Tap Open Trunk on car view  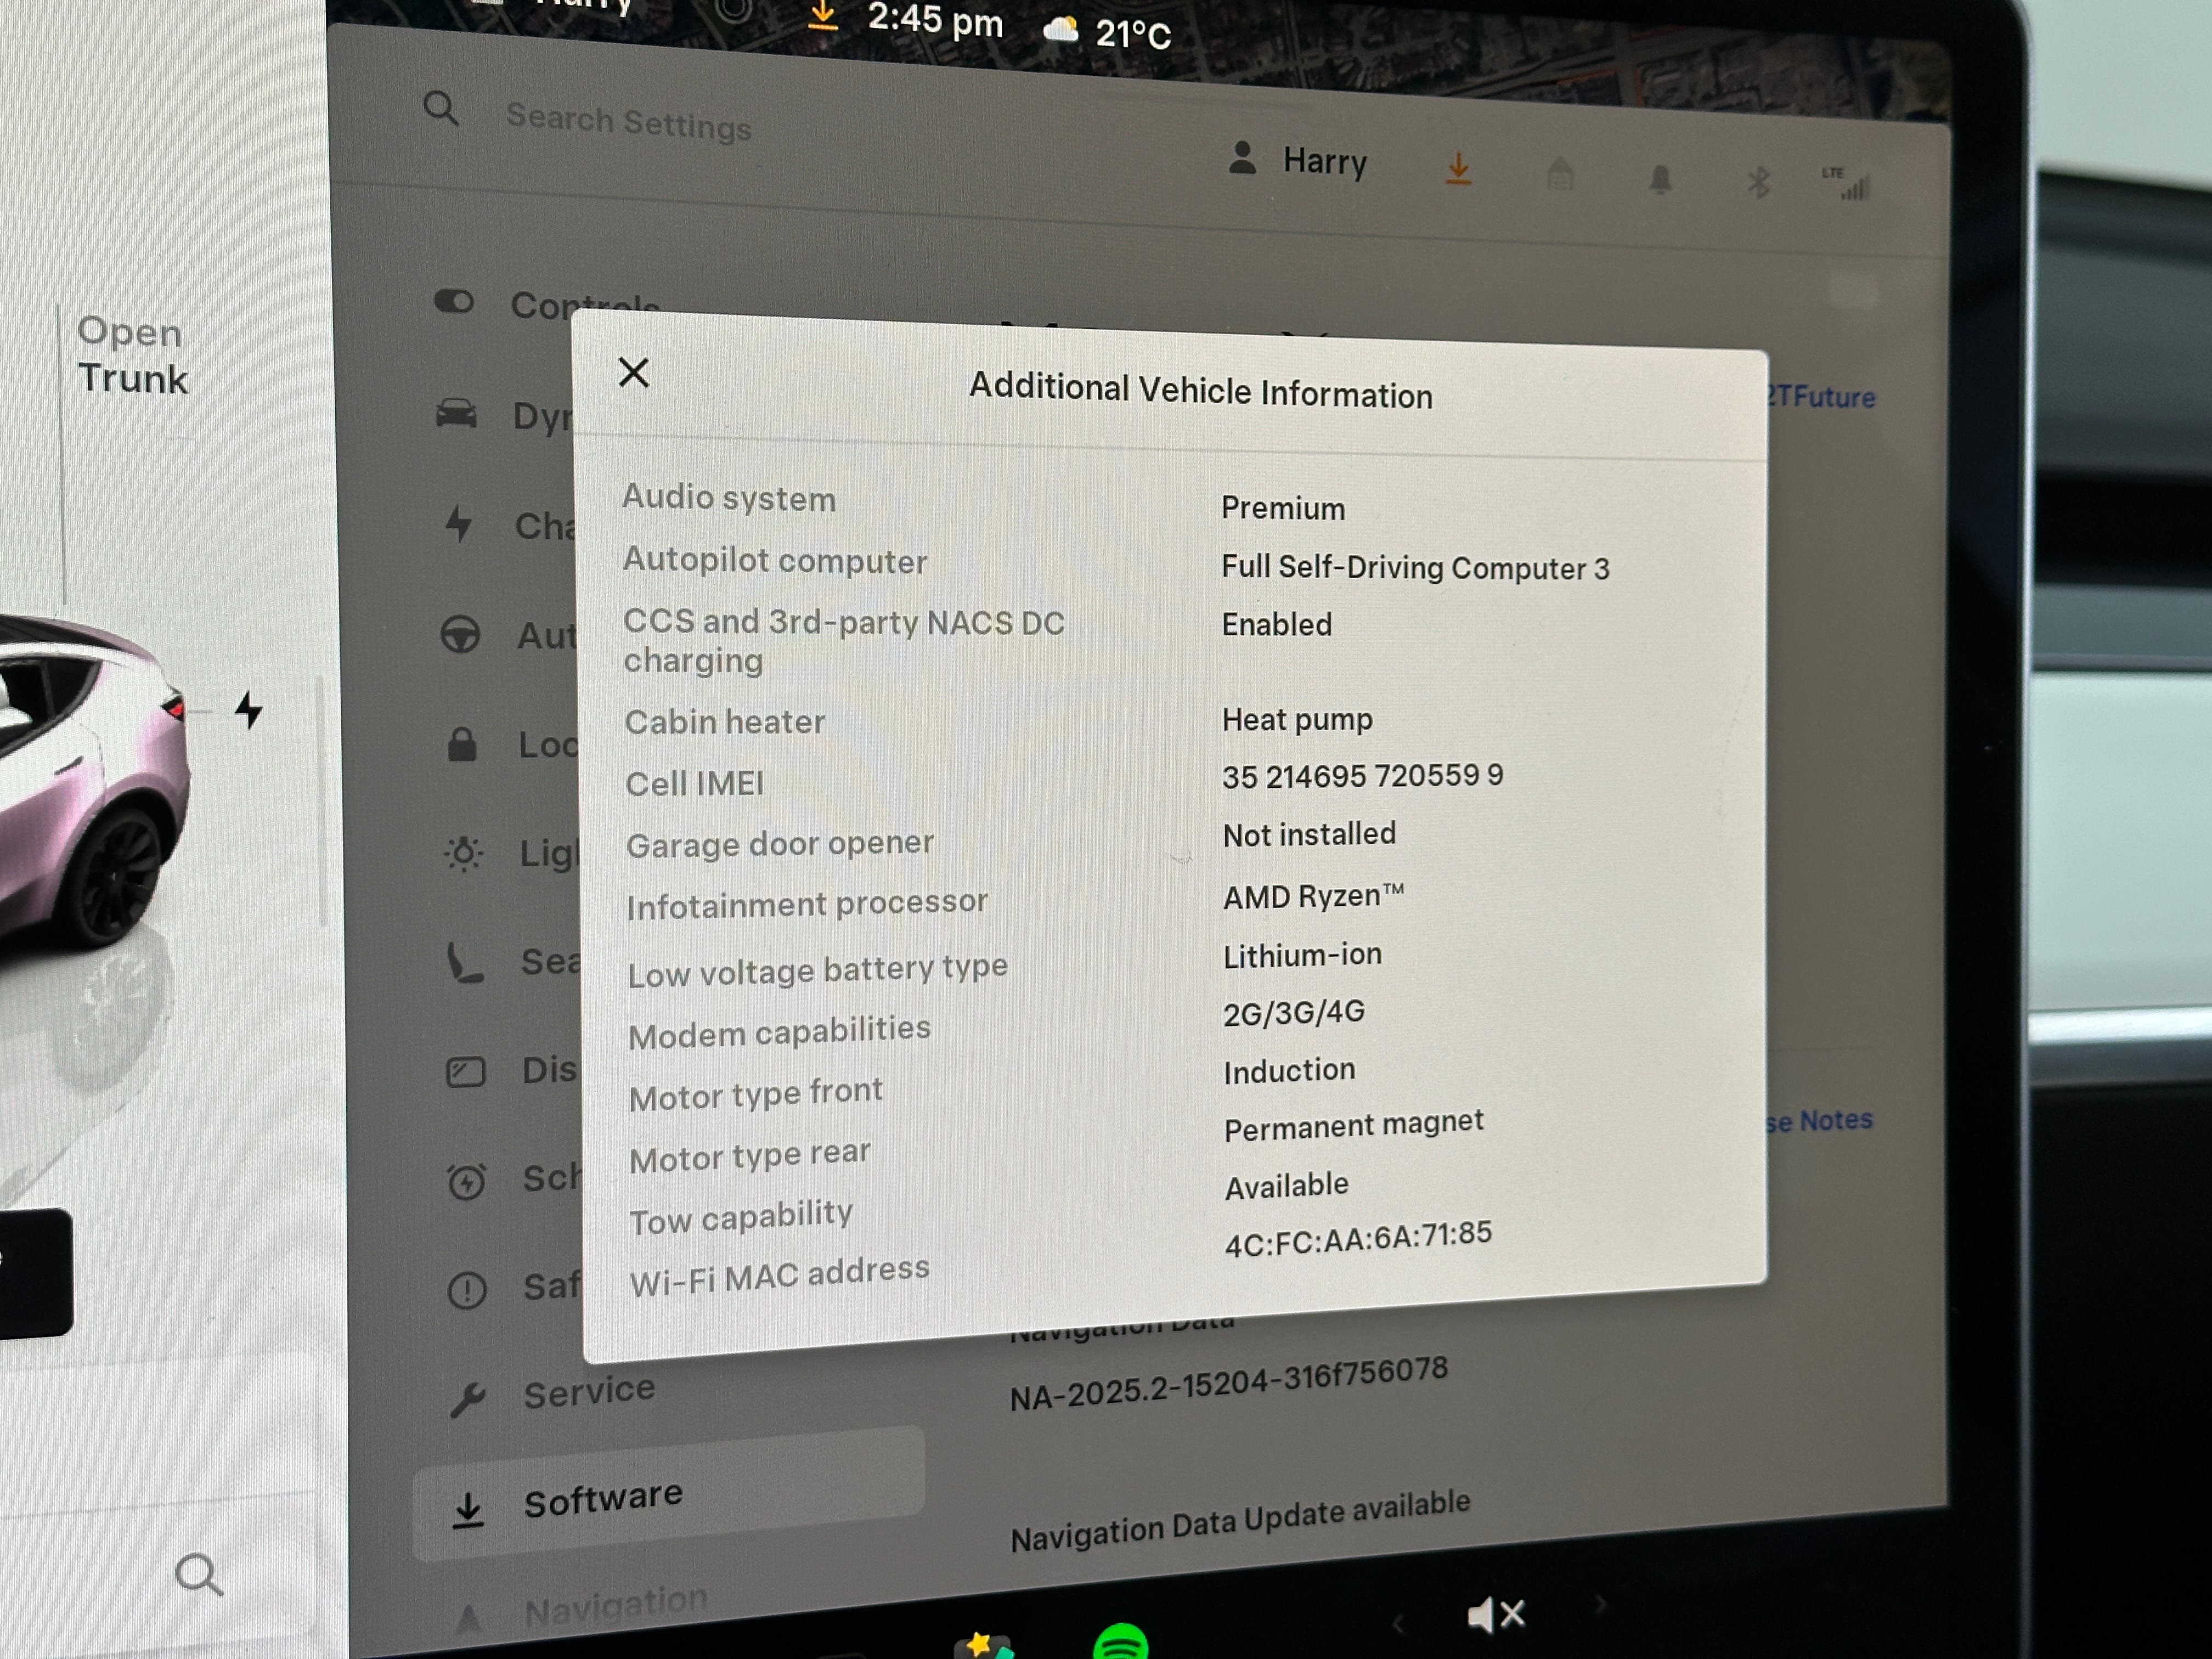click(x=132, y=355)
